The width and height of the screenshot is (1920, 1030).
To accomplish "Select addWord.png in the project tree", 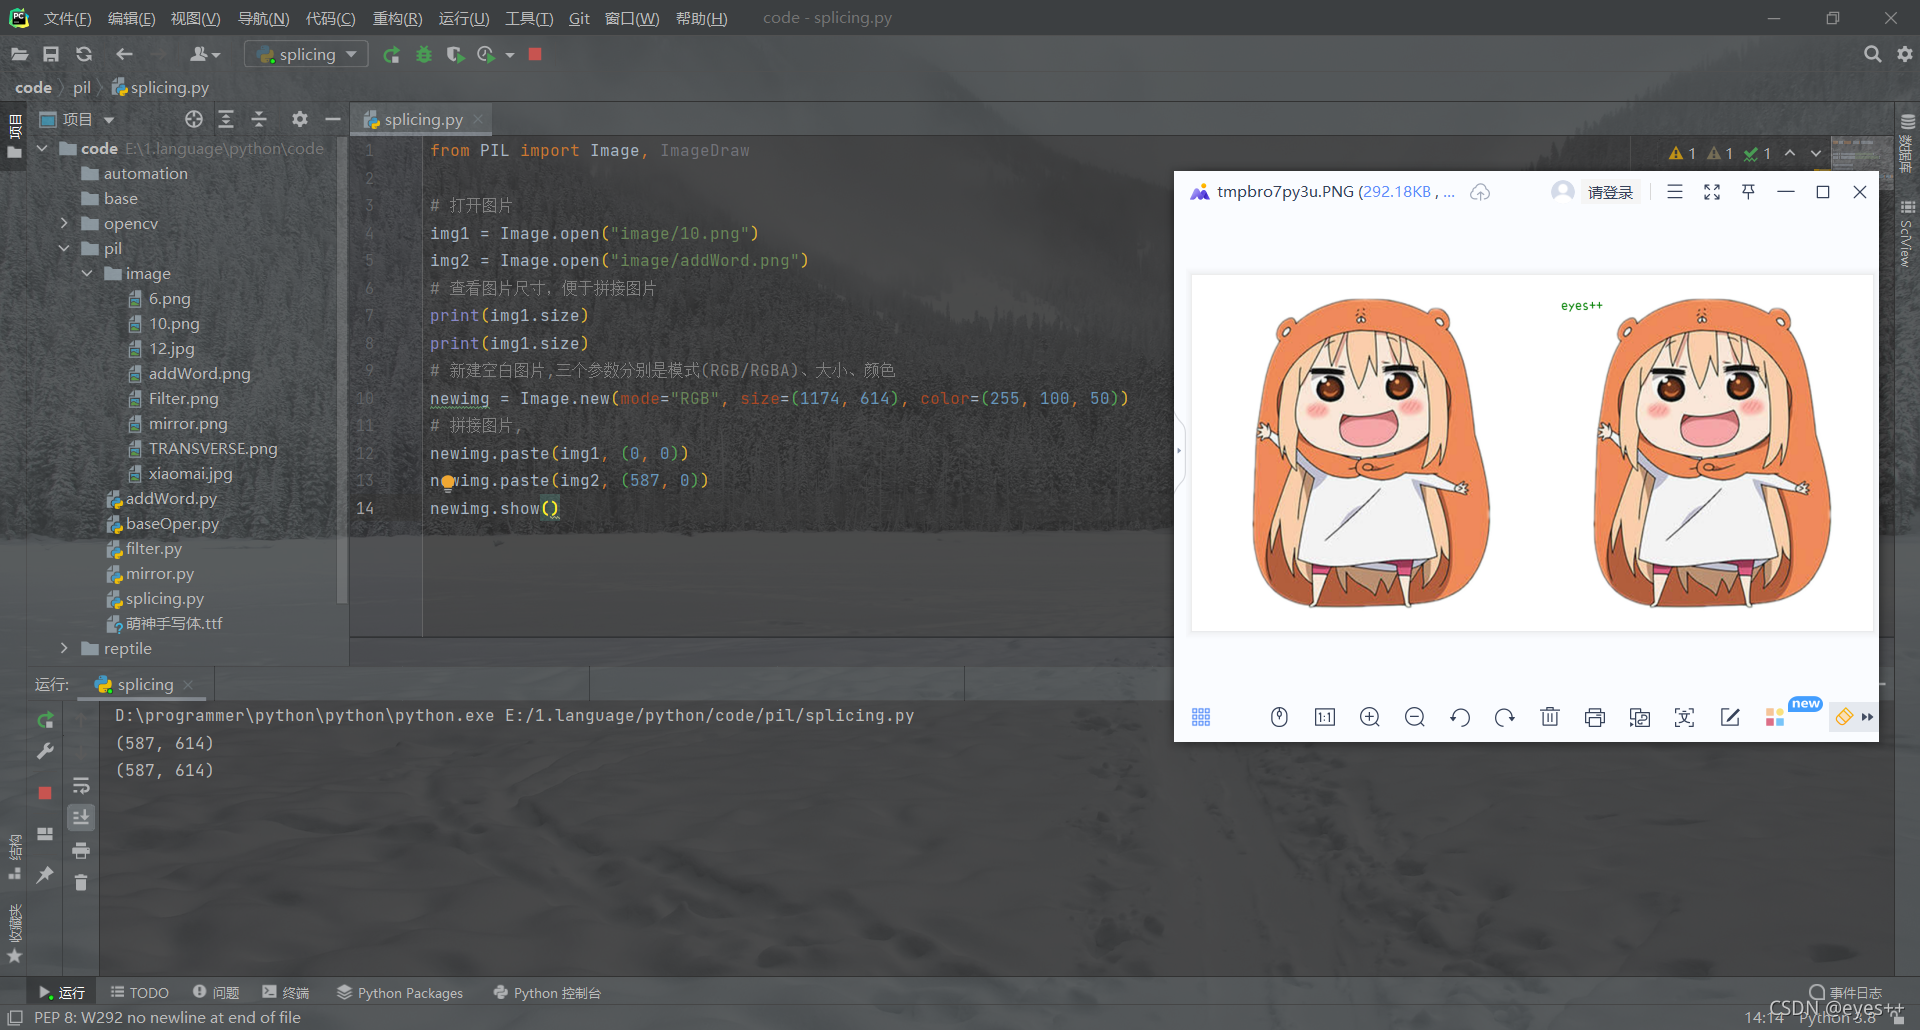I will tap(199, 373).
